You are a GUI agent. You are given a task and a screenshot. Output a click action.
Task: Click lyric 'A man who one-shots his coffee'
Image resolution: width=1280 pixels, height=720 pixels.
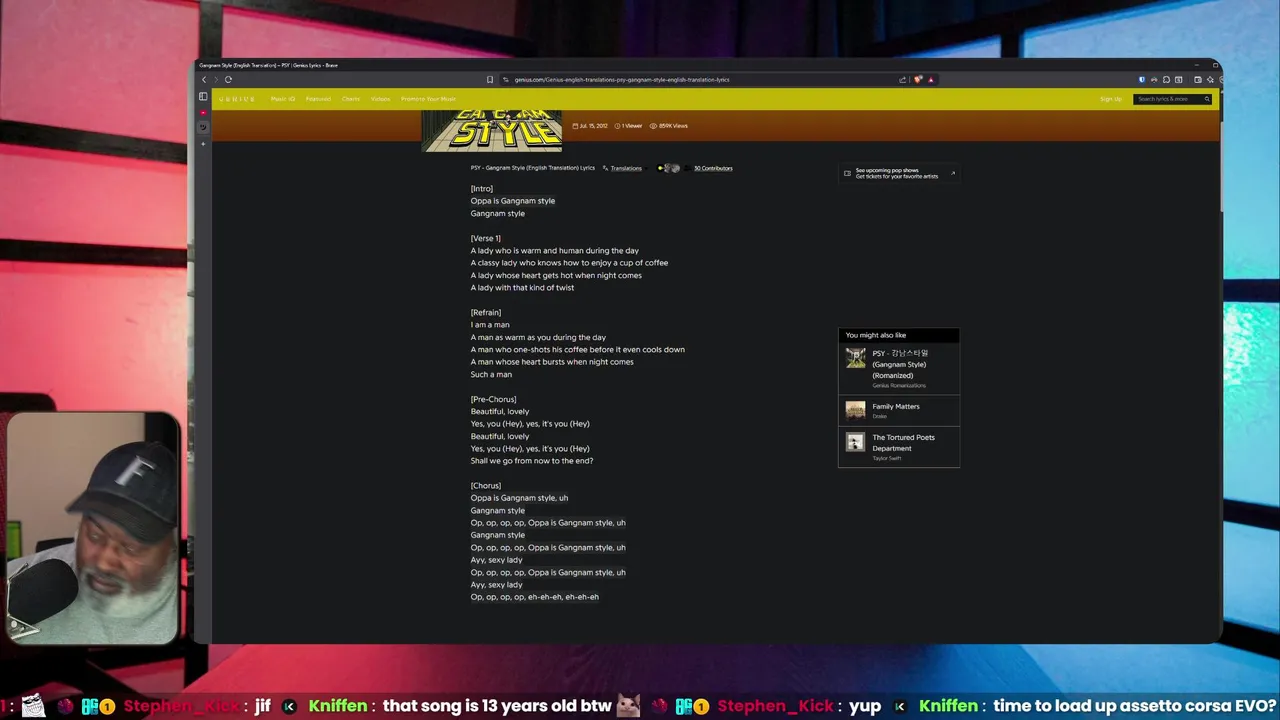click(578, 350)
